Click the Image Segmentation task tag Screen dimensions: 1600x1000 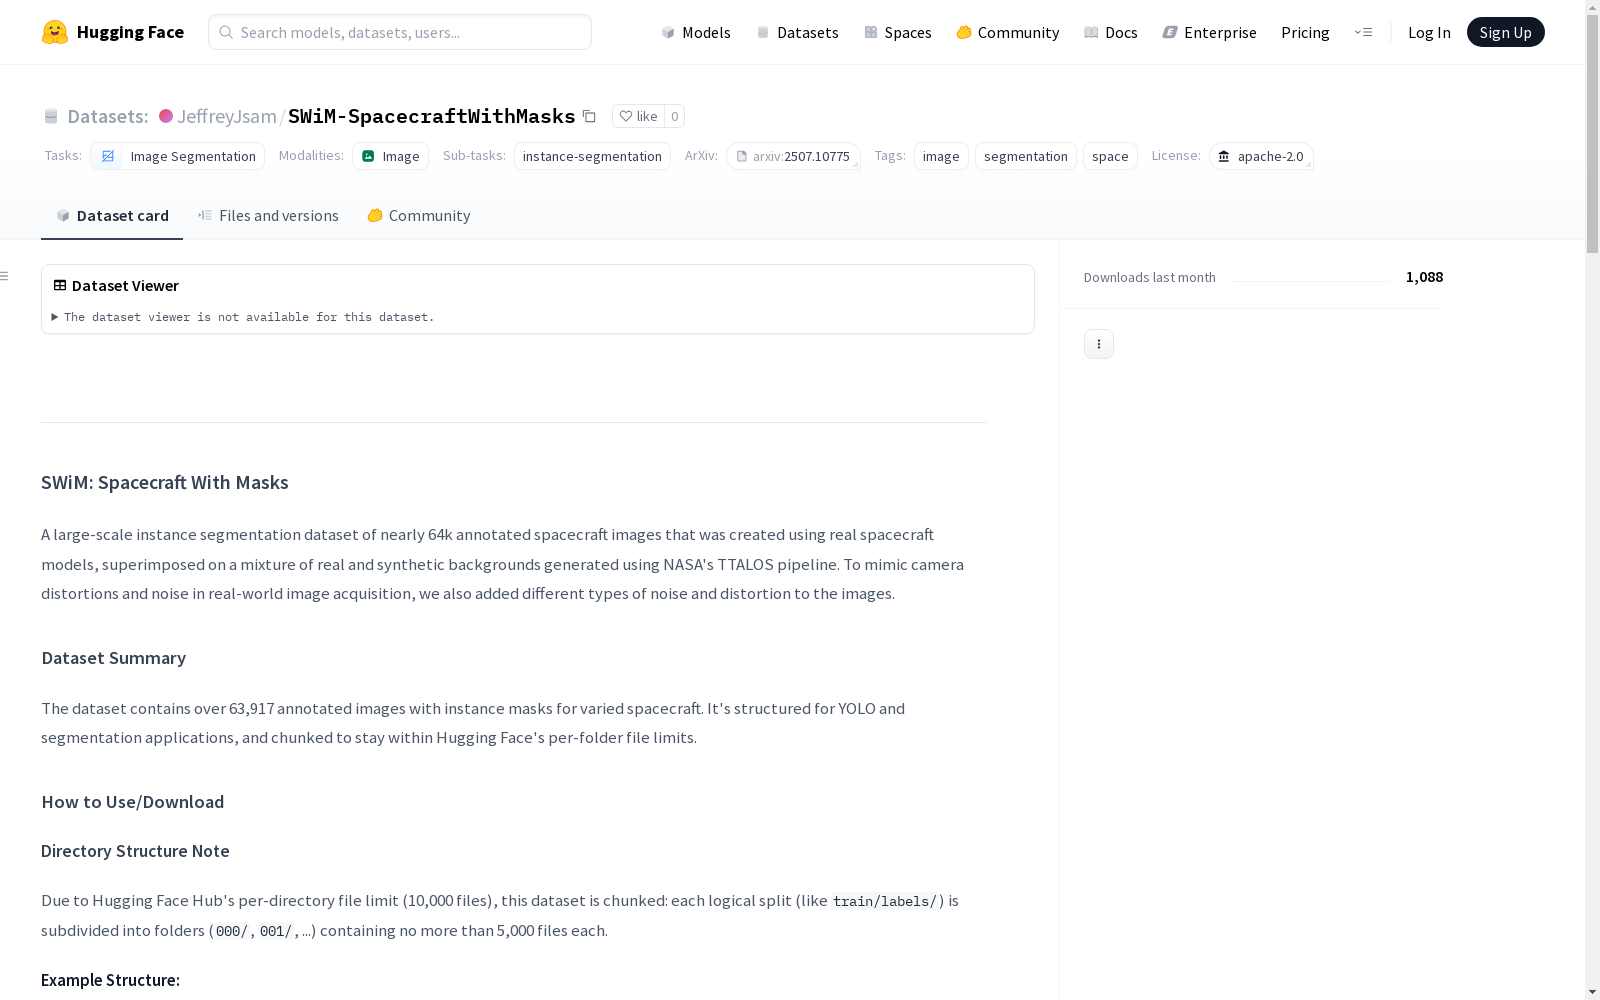(x=178, y=156)
